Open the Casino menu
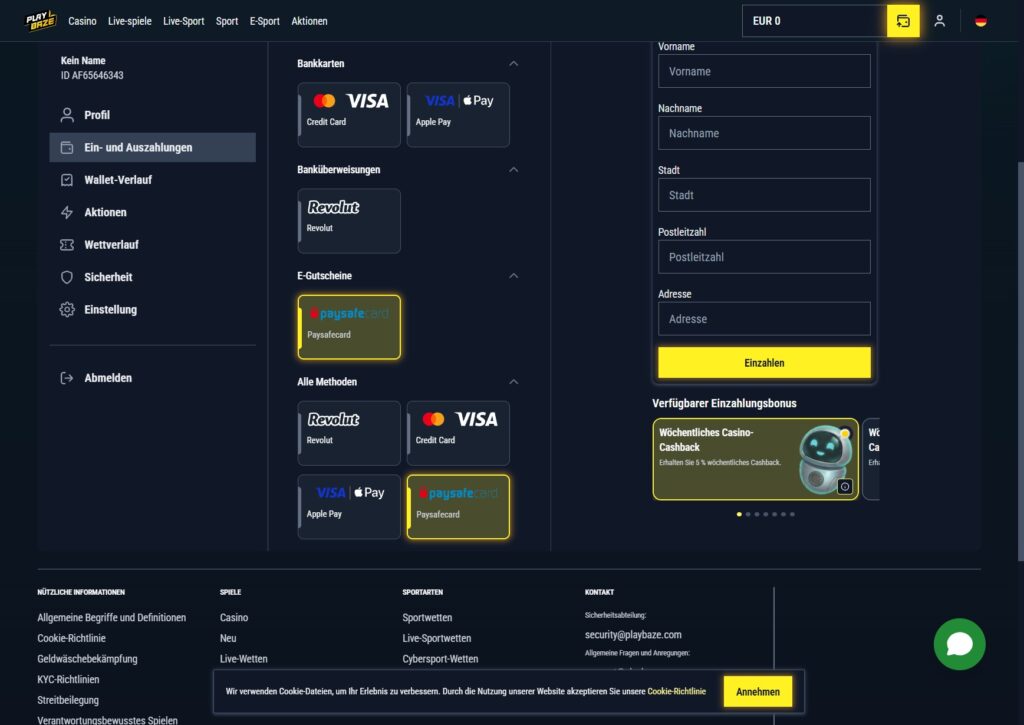This screenshot has width=1024, height=725. tap(82, 21)
